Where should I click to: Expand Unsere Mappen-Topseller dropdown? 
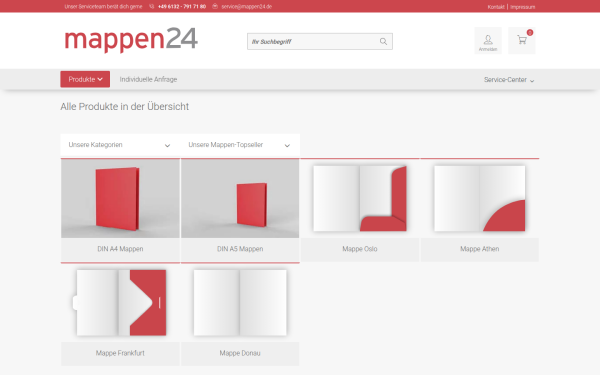click(240, 145)
